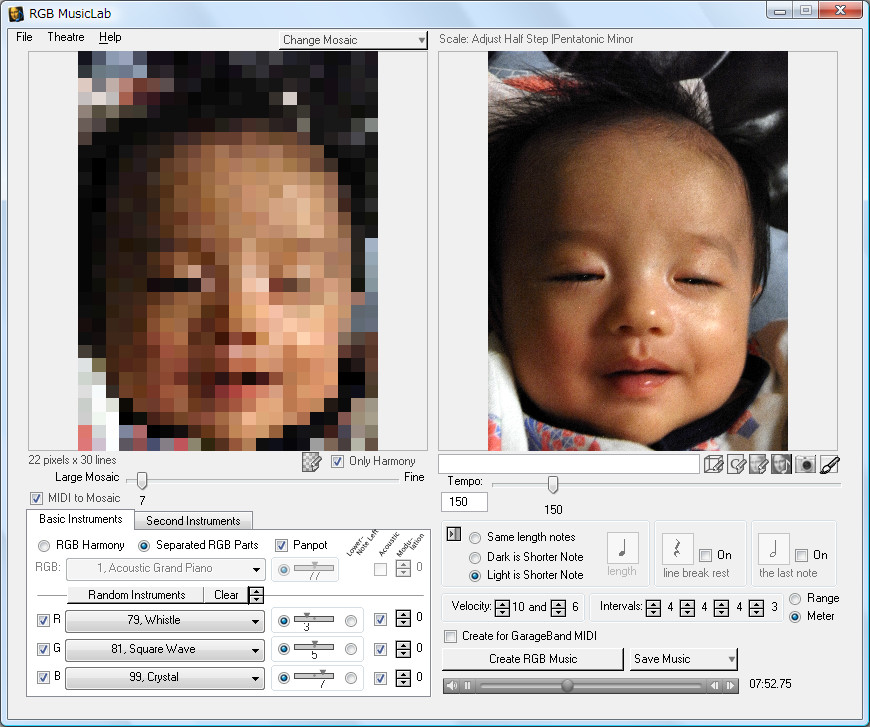The width and height of the screenshot is (870, 727).
Task: Adjust the modulation stepper in R row
Action: [x=403, y=619]
